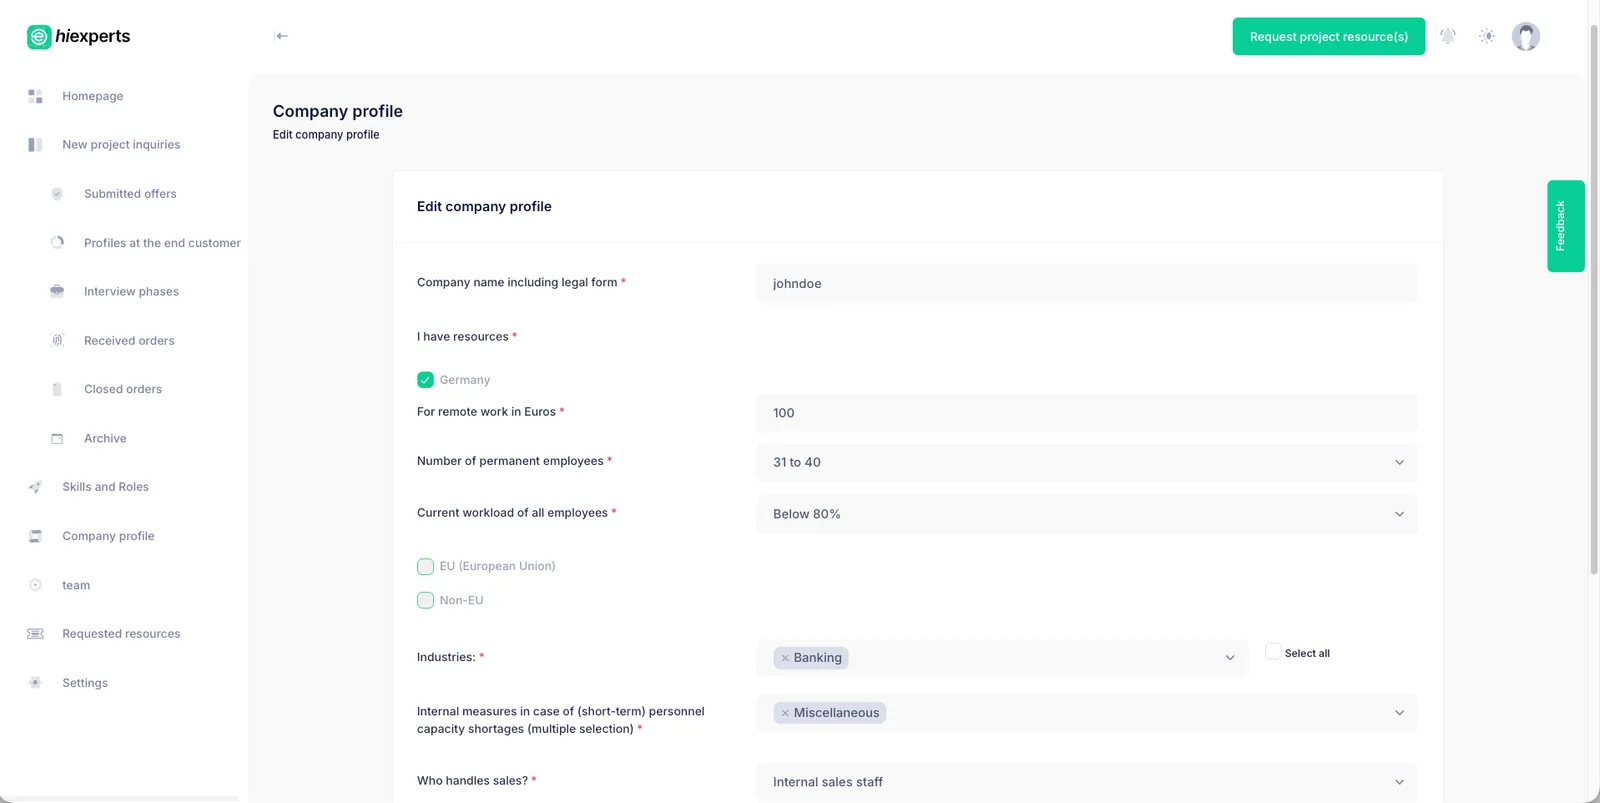Click the Closed orders icon
The image size is (1600, 803).
(x=57, y=389)
